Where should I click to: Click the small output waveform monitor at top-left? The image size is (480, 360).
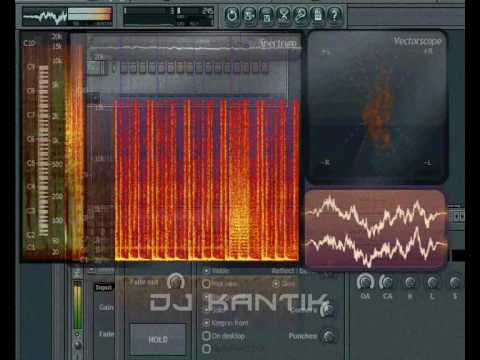[45, 16]
